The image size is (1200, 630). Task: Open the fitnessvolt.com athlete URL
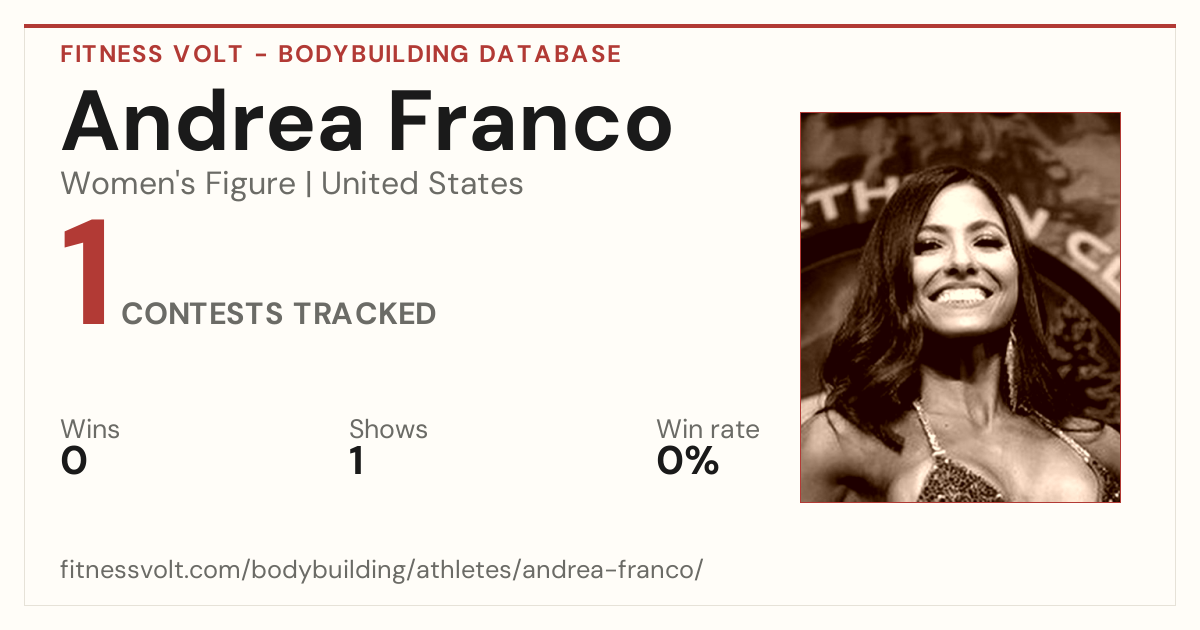382,571
